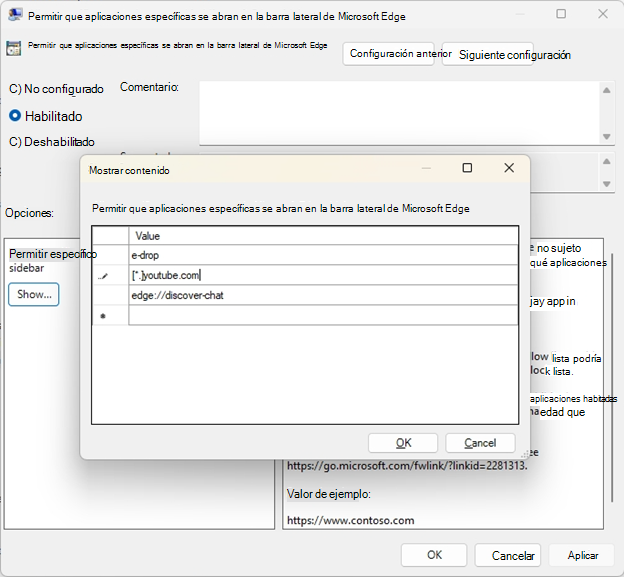Click the empty new-entry value row
624x577 pixels.
323,316
